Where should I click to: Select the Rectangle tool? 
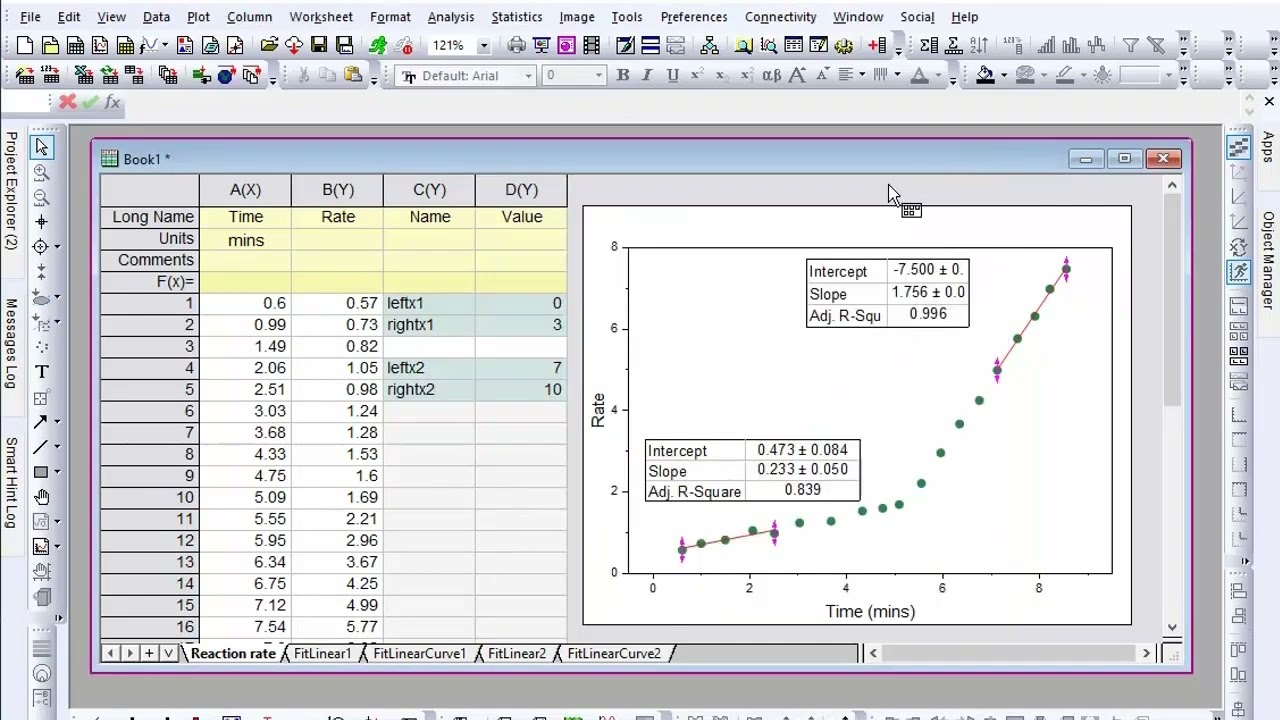[41, 472]
